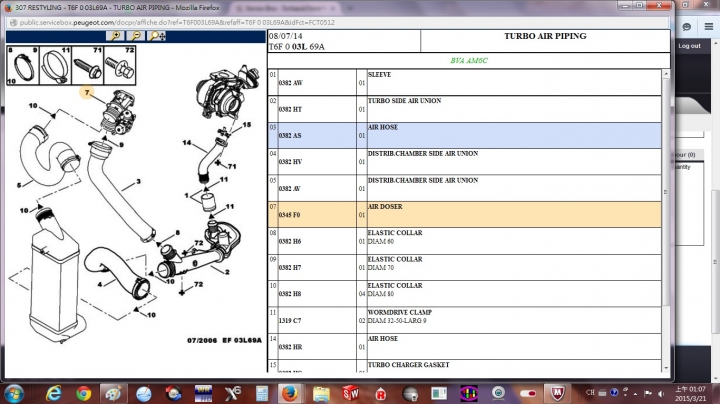Screen dimensions: 720x404
Task: Select the 0382 HV air union row
Action: (x=465, y=162)
